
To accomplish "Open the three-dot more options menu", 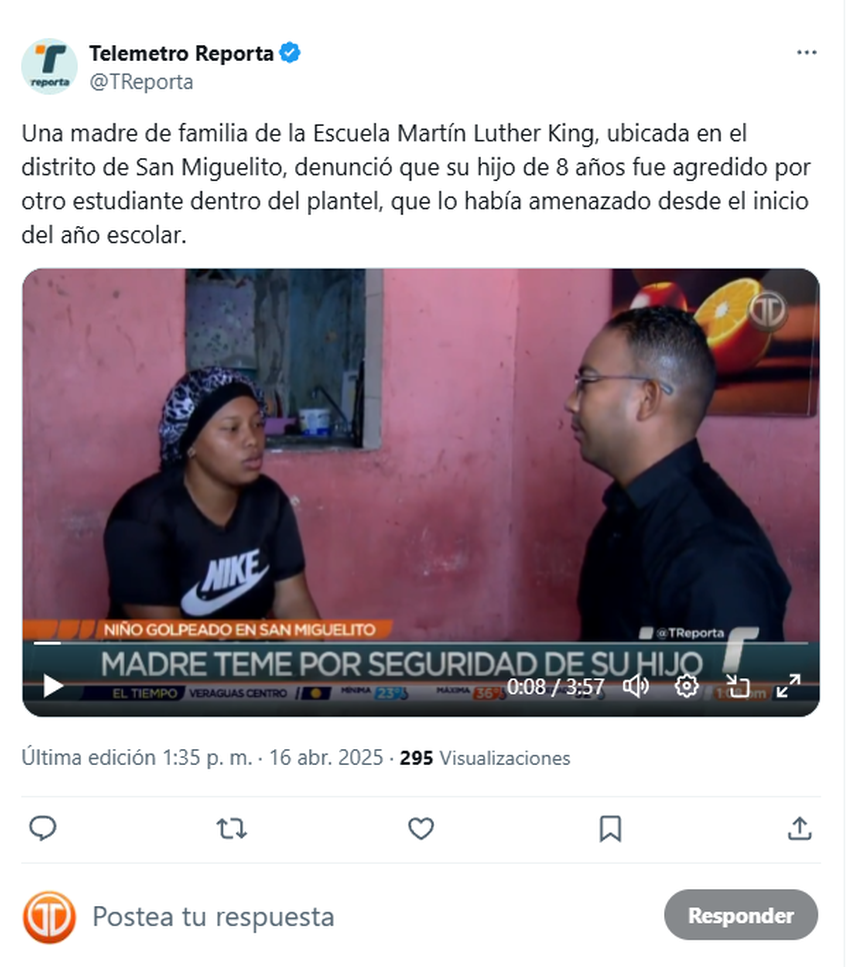I will (x=806, y=52).
